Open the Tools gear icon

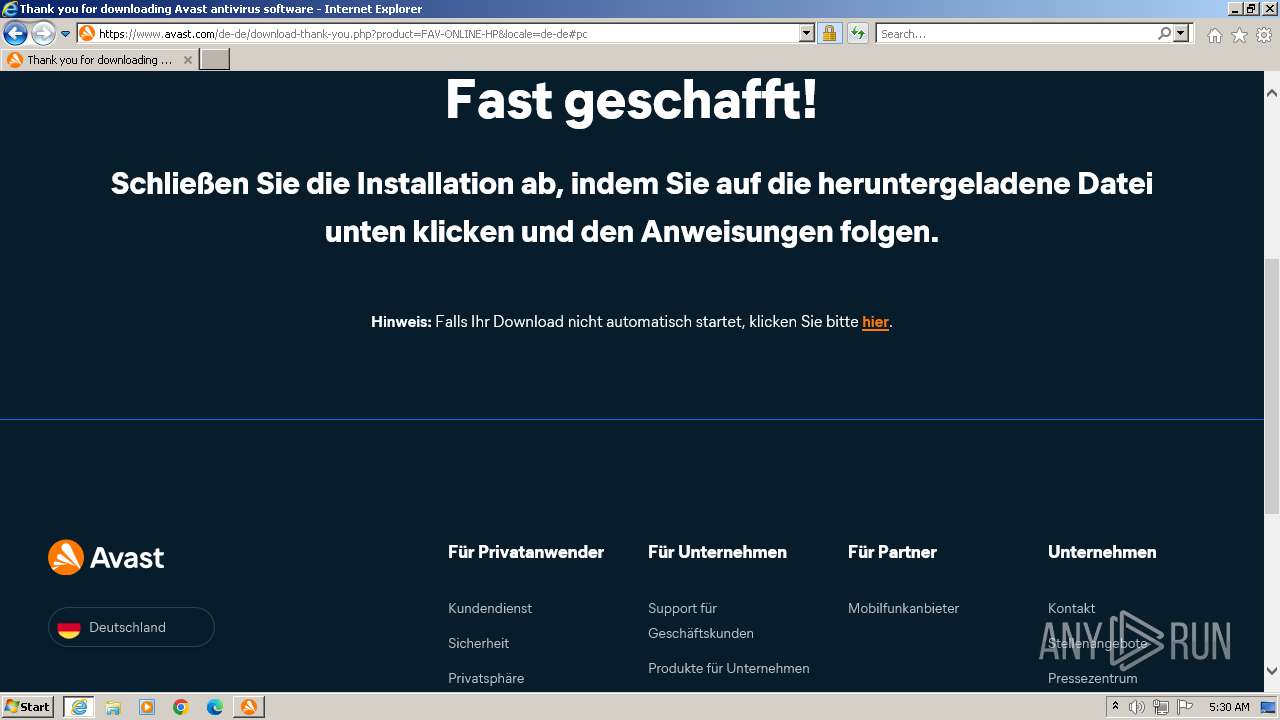[x=1264, y=35]
